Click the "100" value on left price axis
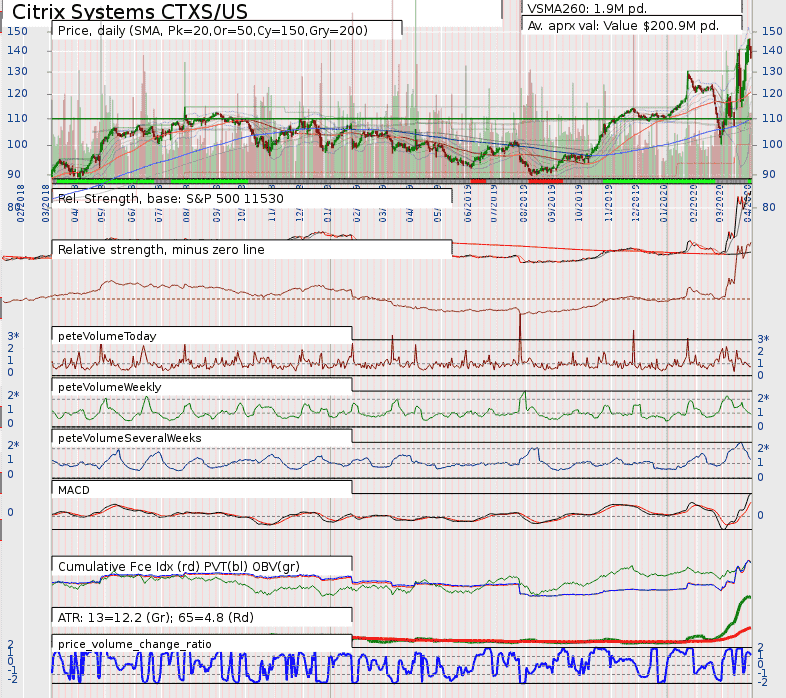This screenshot has width=786, height=698. point(17,144)
